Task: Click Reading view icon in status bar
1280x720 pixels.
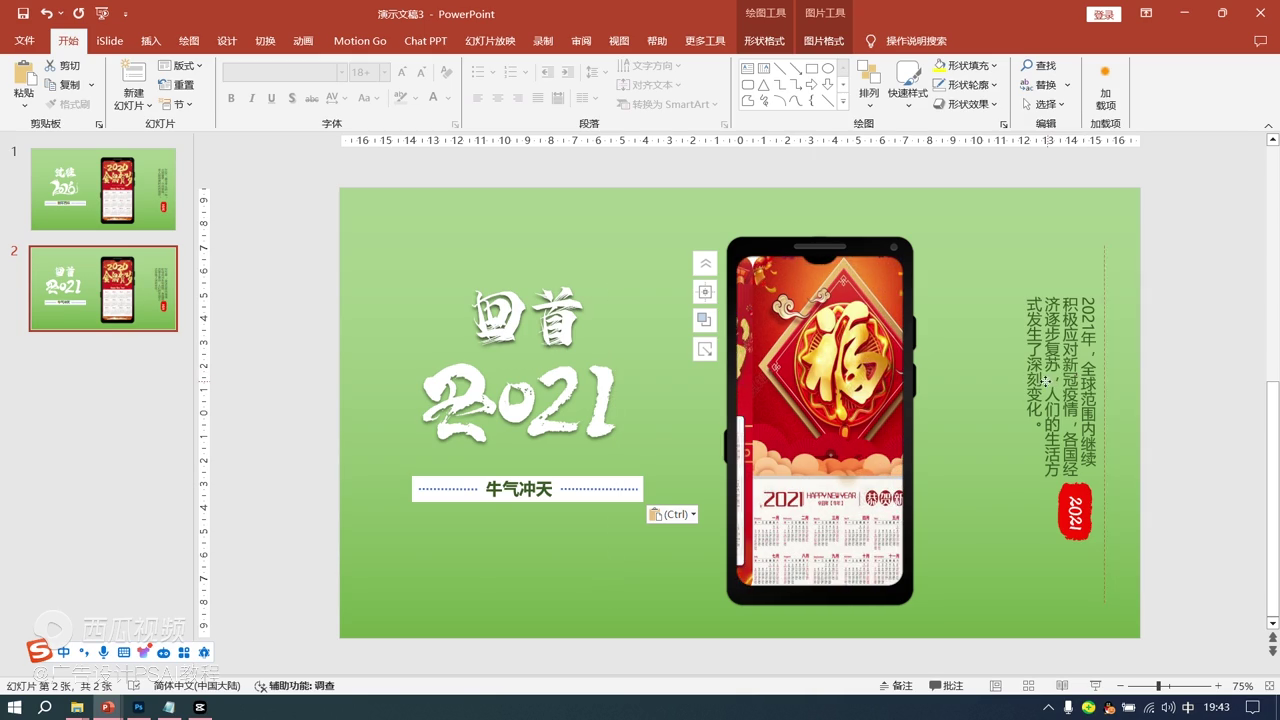Action: coord(1062,686)
